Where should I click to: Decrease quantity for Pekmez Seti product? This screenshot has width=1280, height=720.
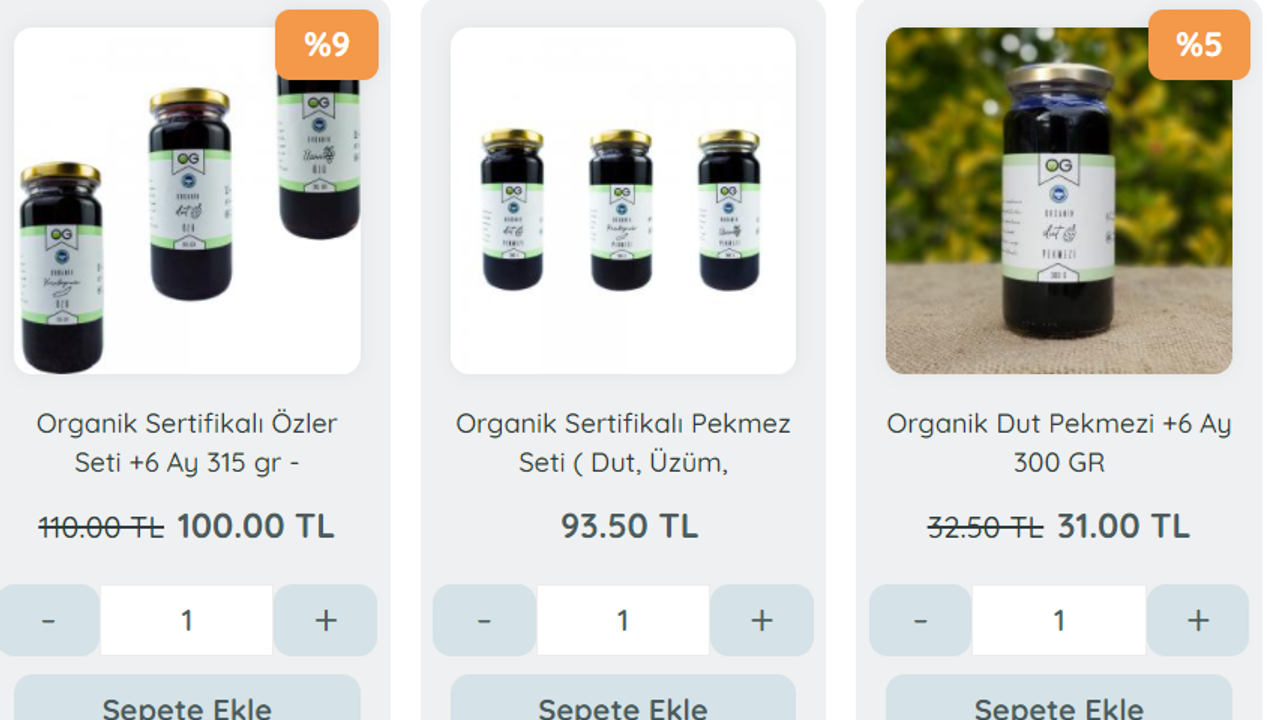click(484, 620)
